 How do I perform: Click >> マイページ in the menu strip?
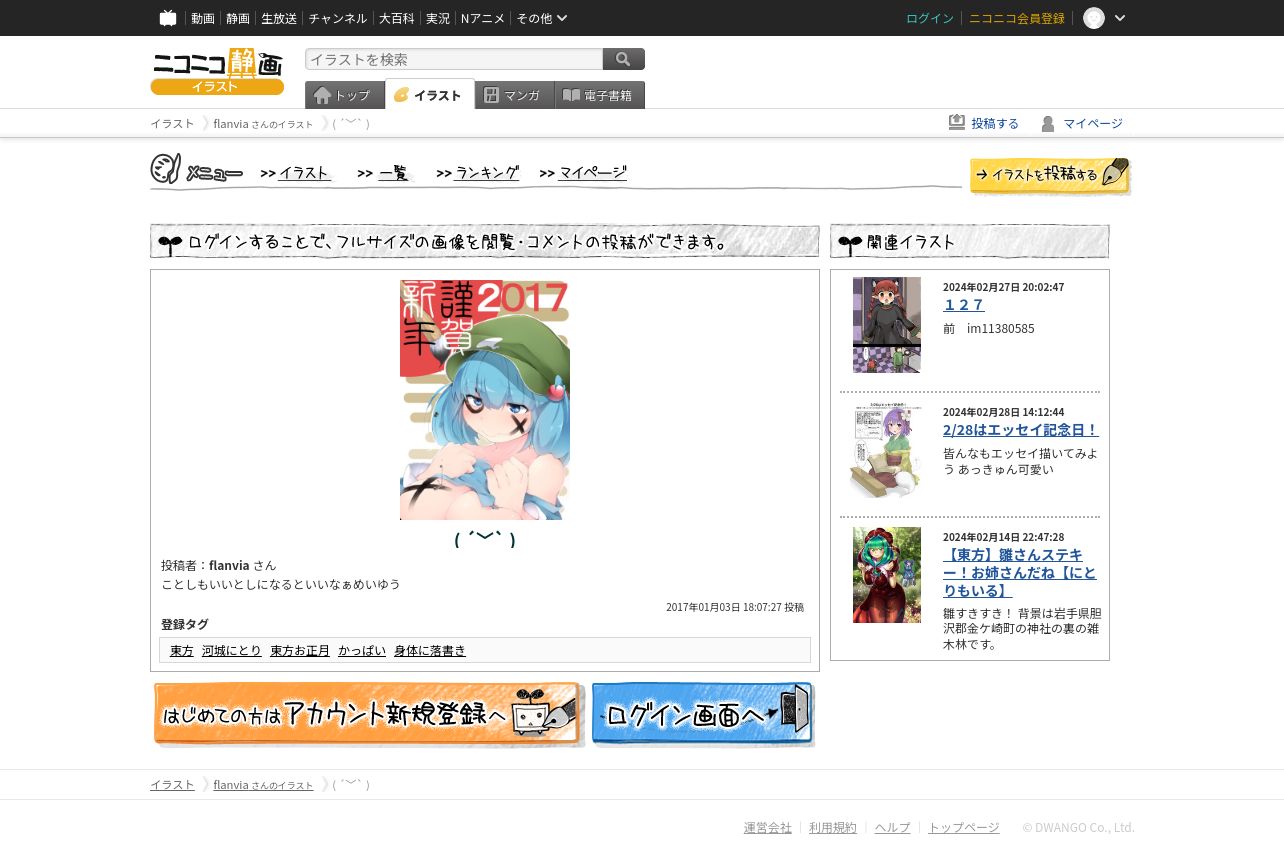(583, 173)
